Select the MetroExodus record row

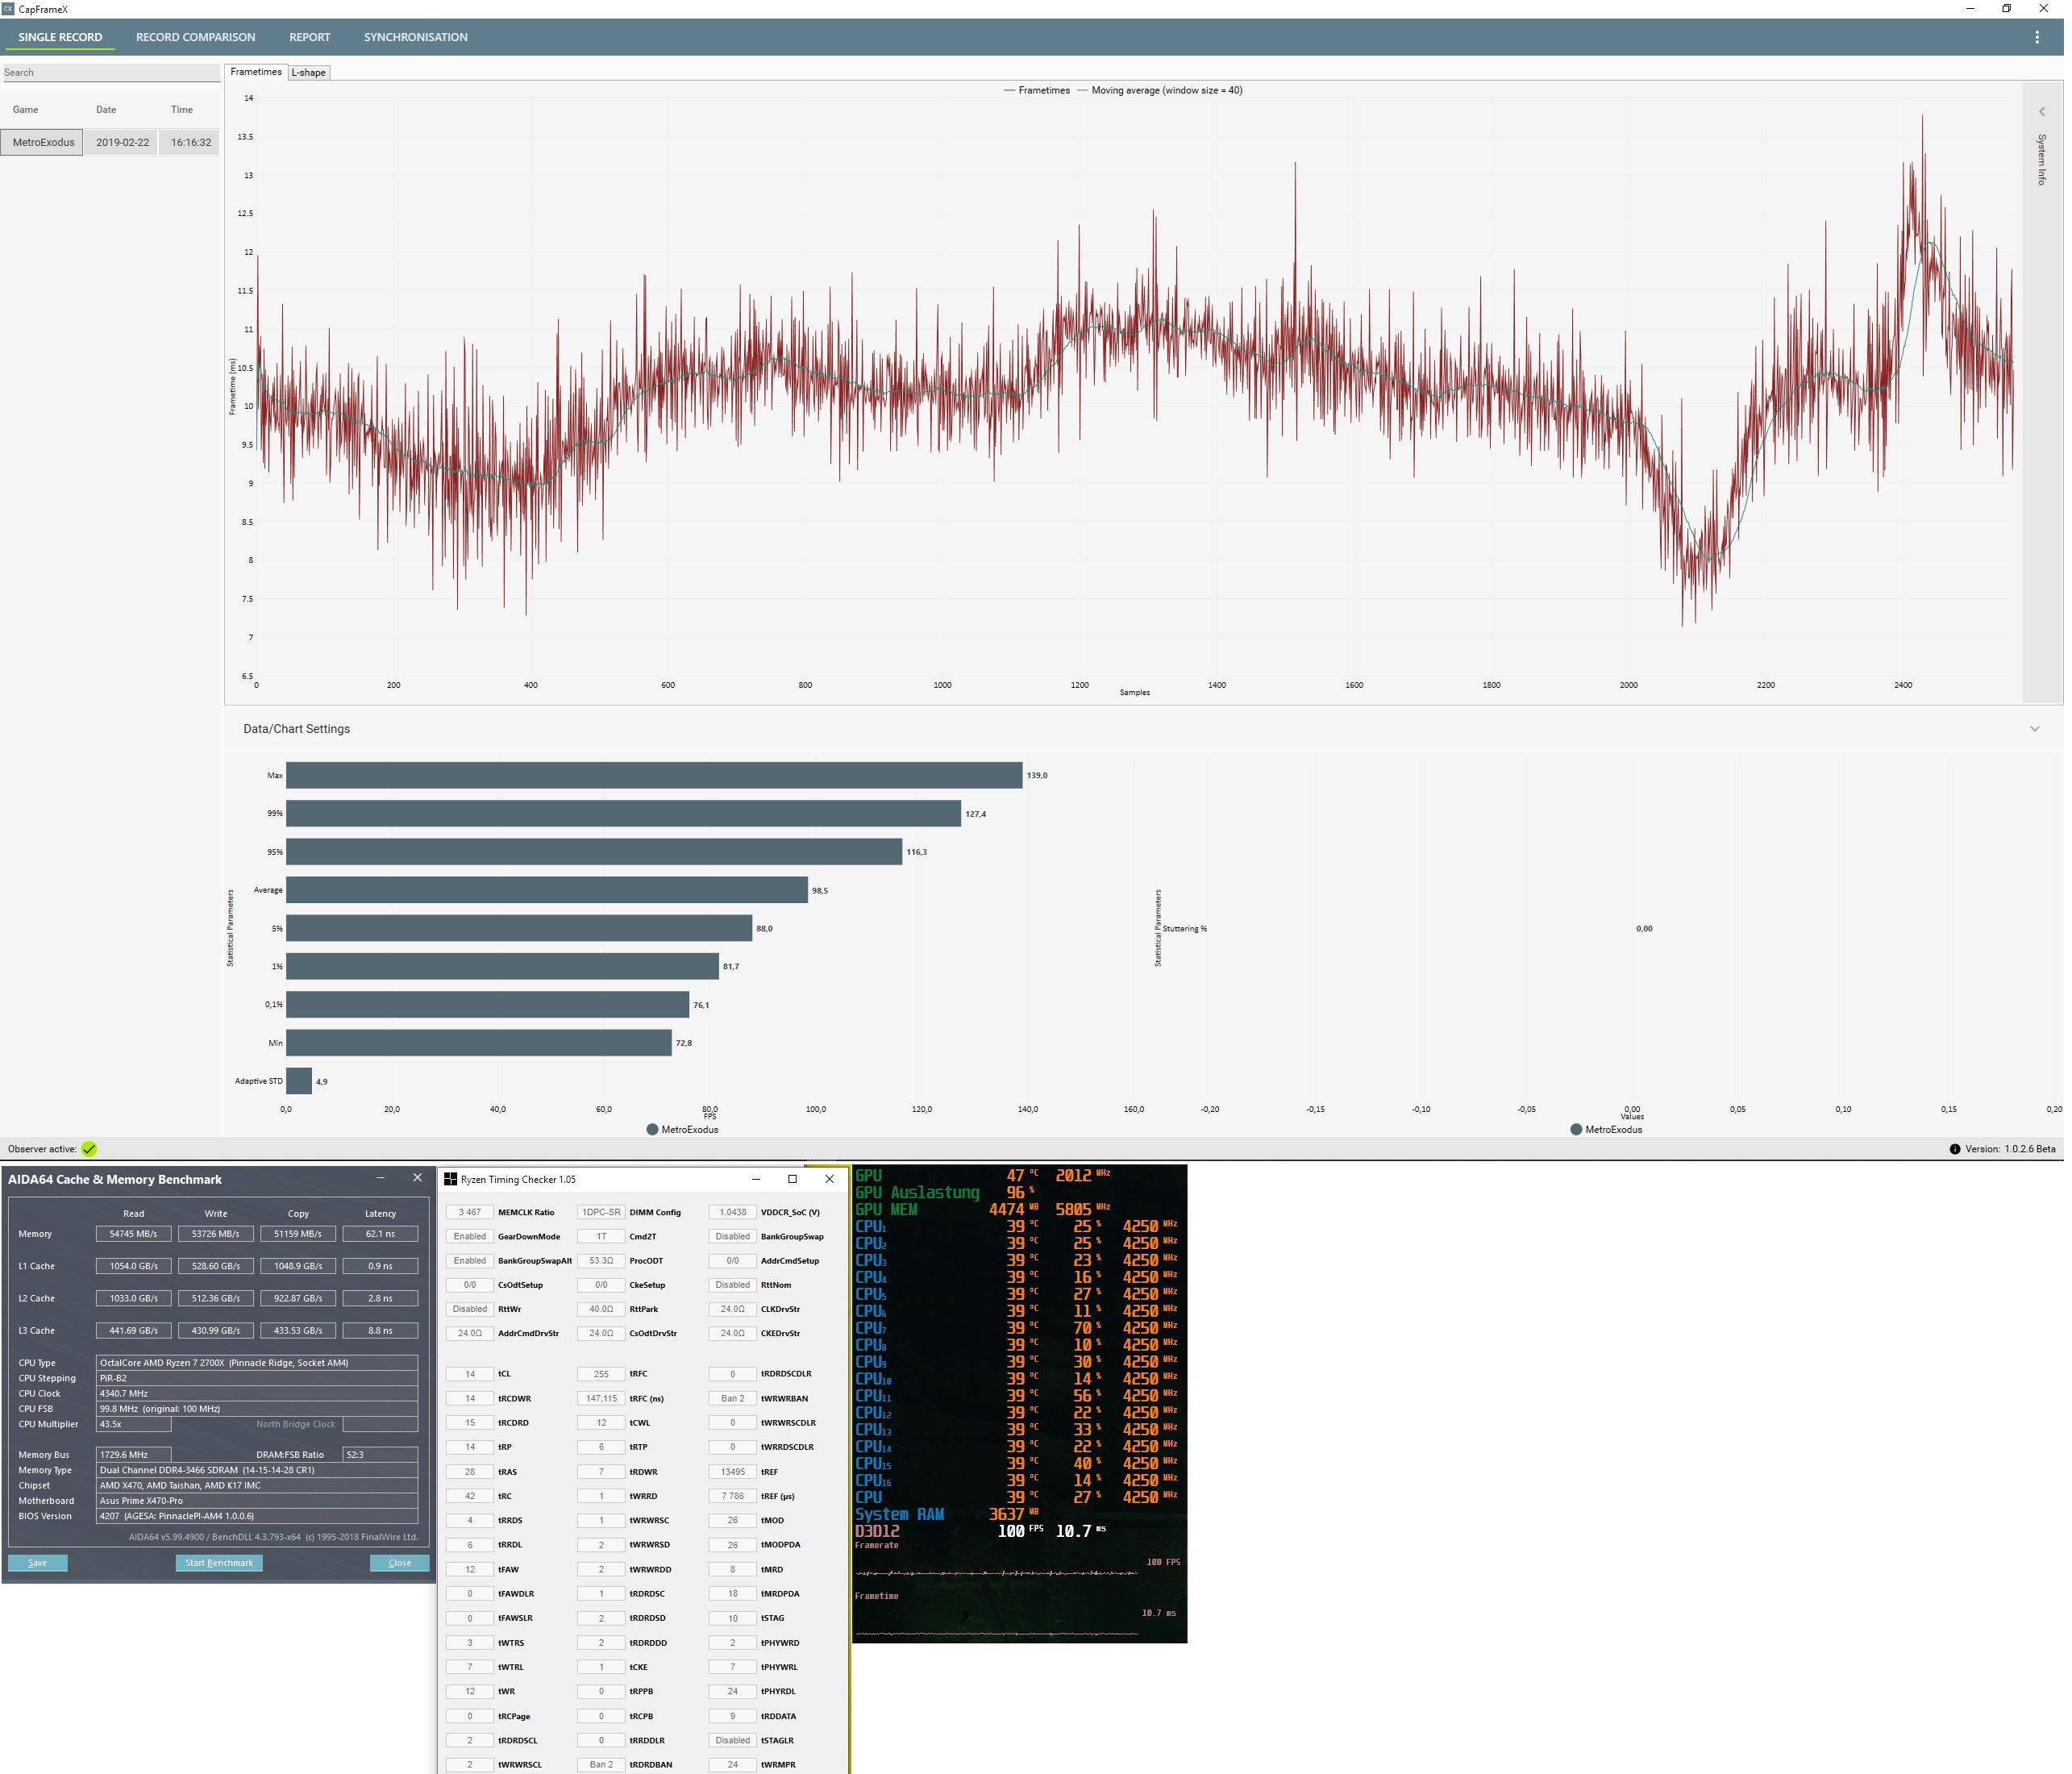pos(43,142)
